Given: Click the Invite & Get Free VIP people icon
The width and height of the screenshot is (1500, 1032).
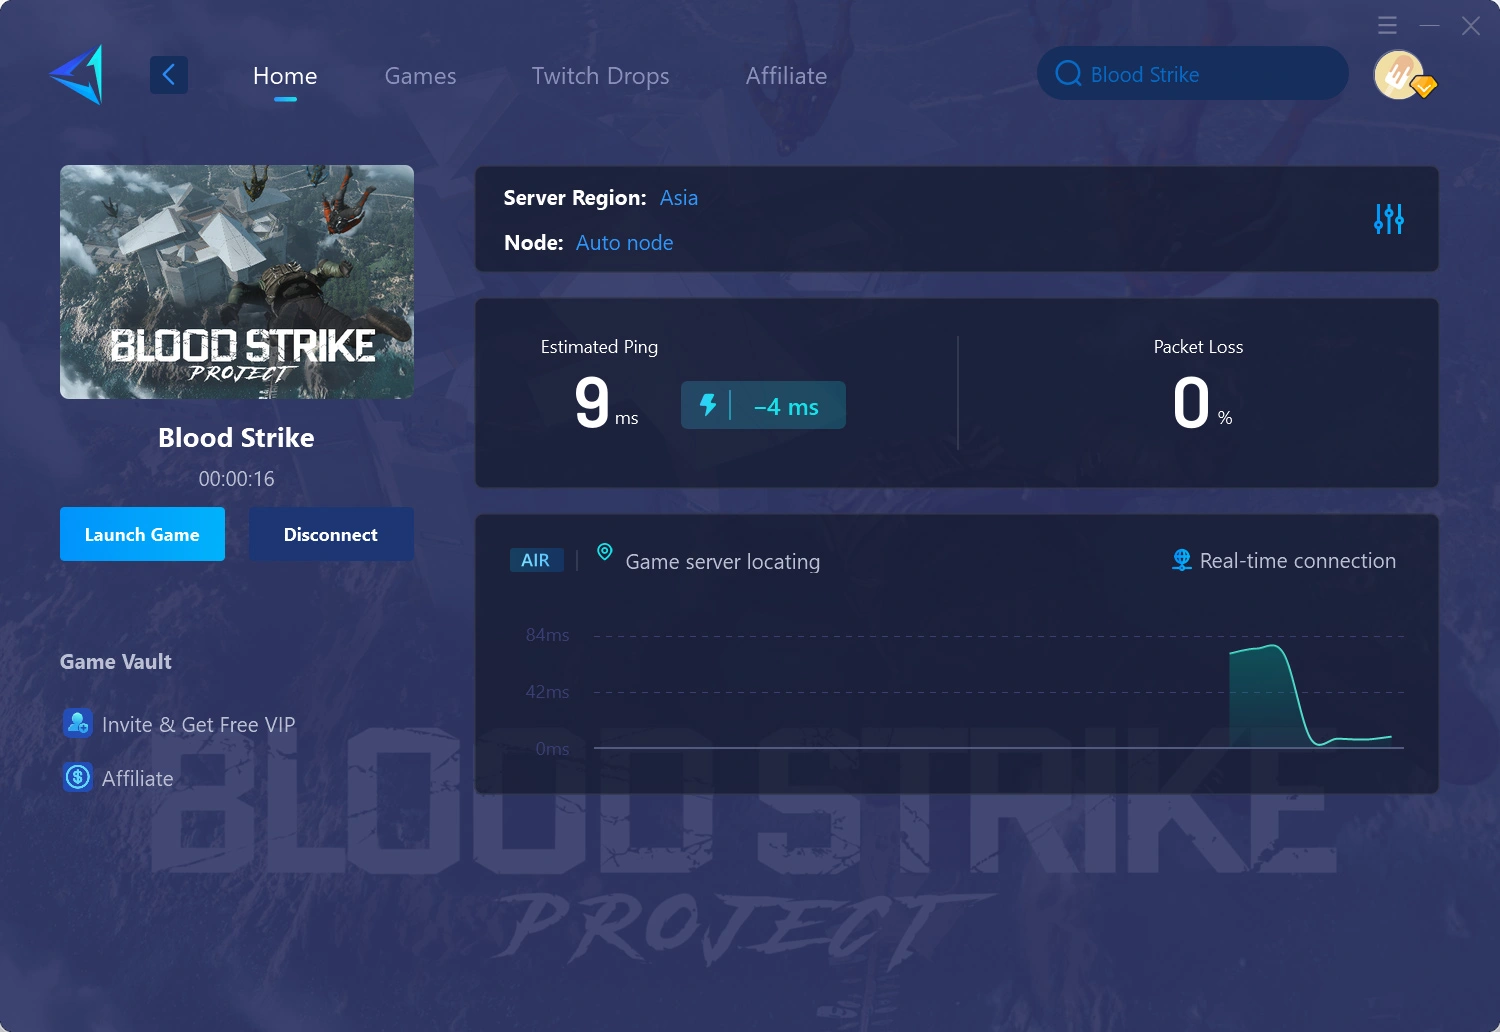Looking at the screenshot, I should (78, 723).
